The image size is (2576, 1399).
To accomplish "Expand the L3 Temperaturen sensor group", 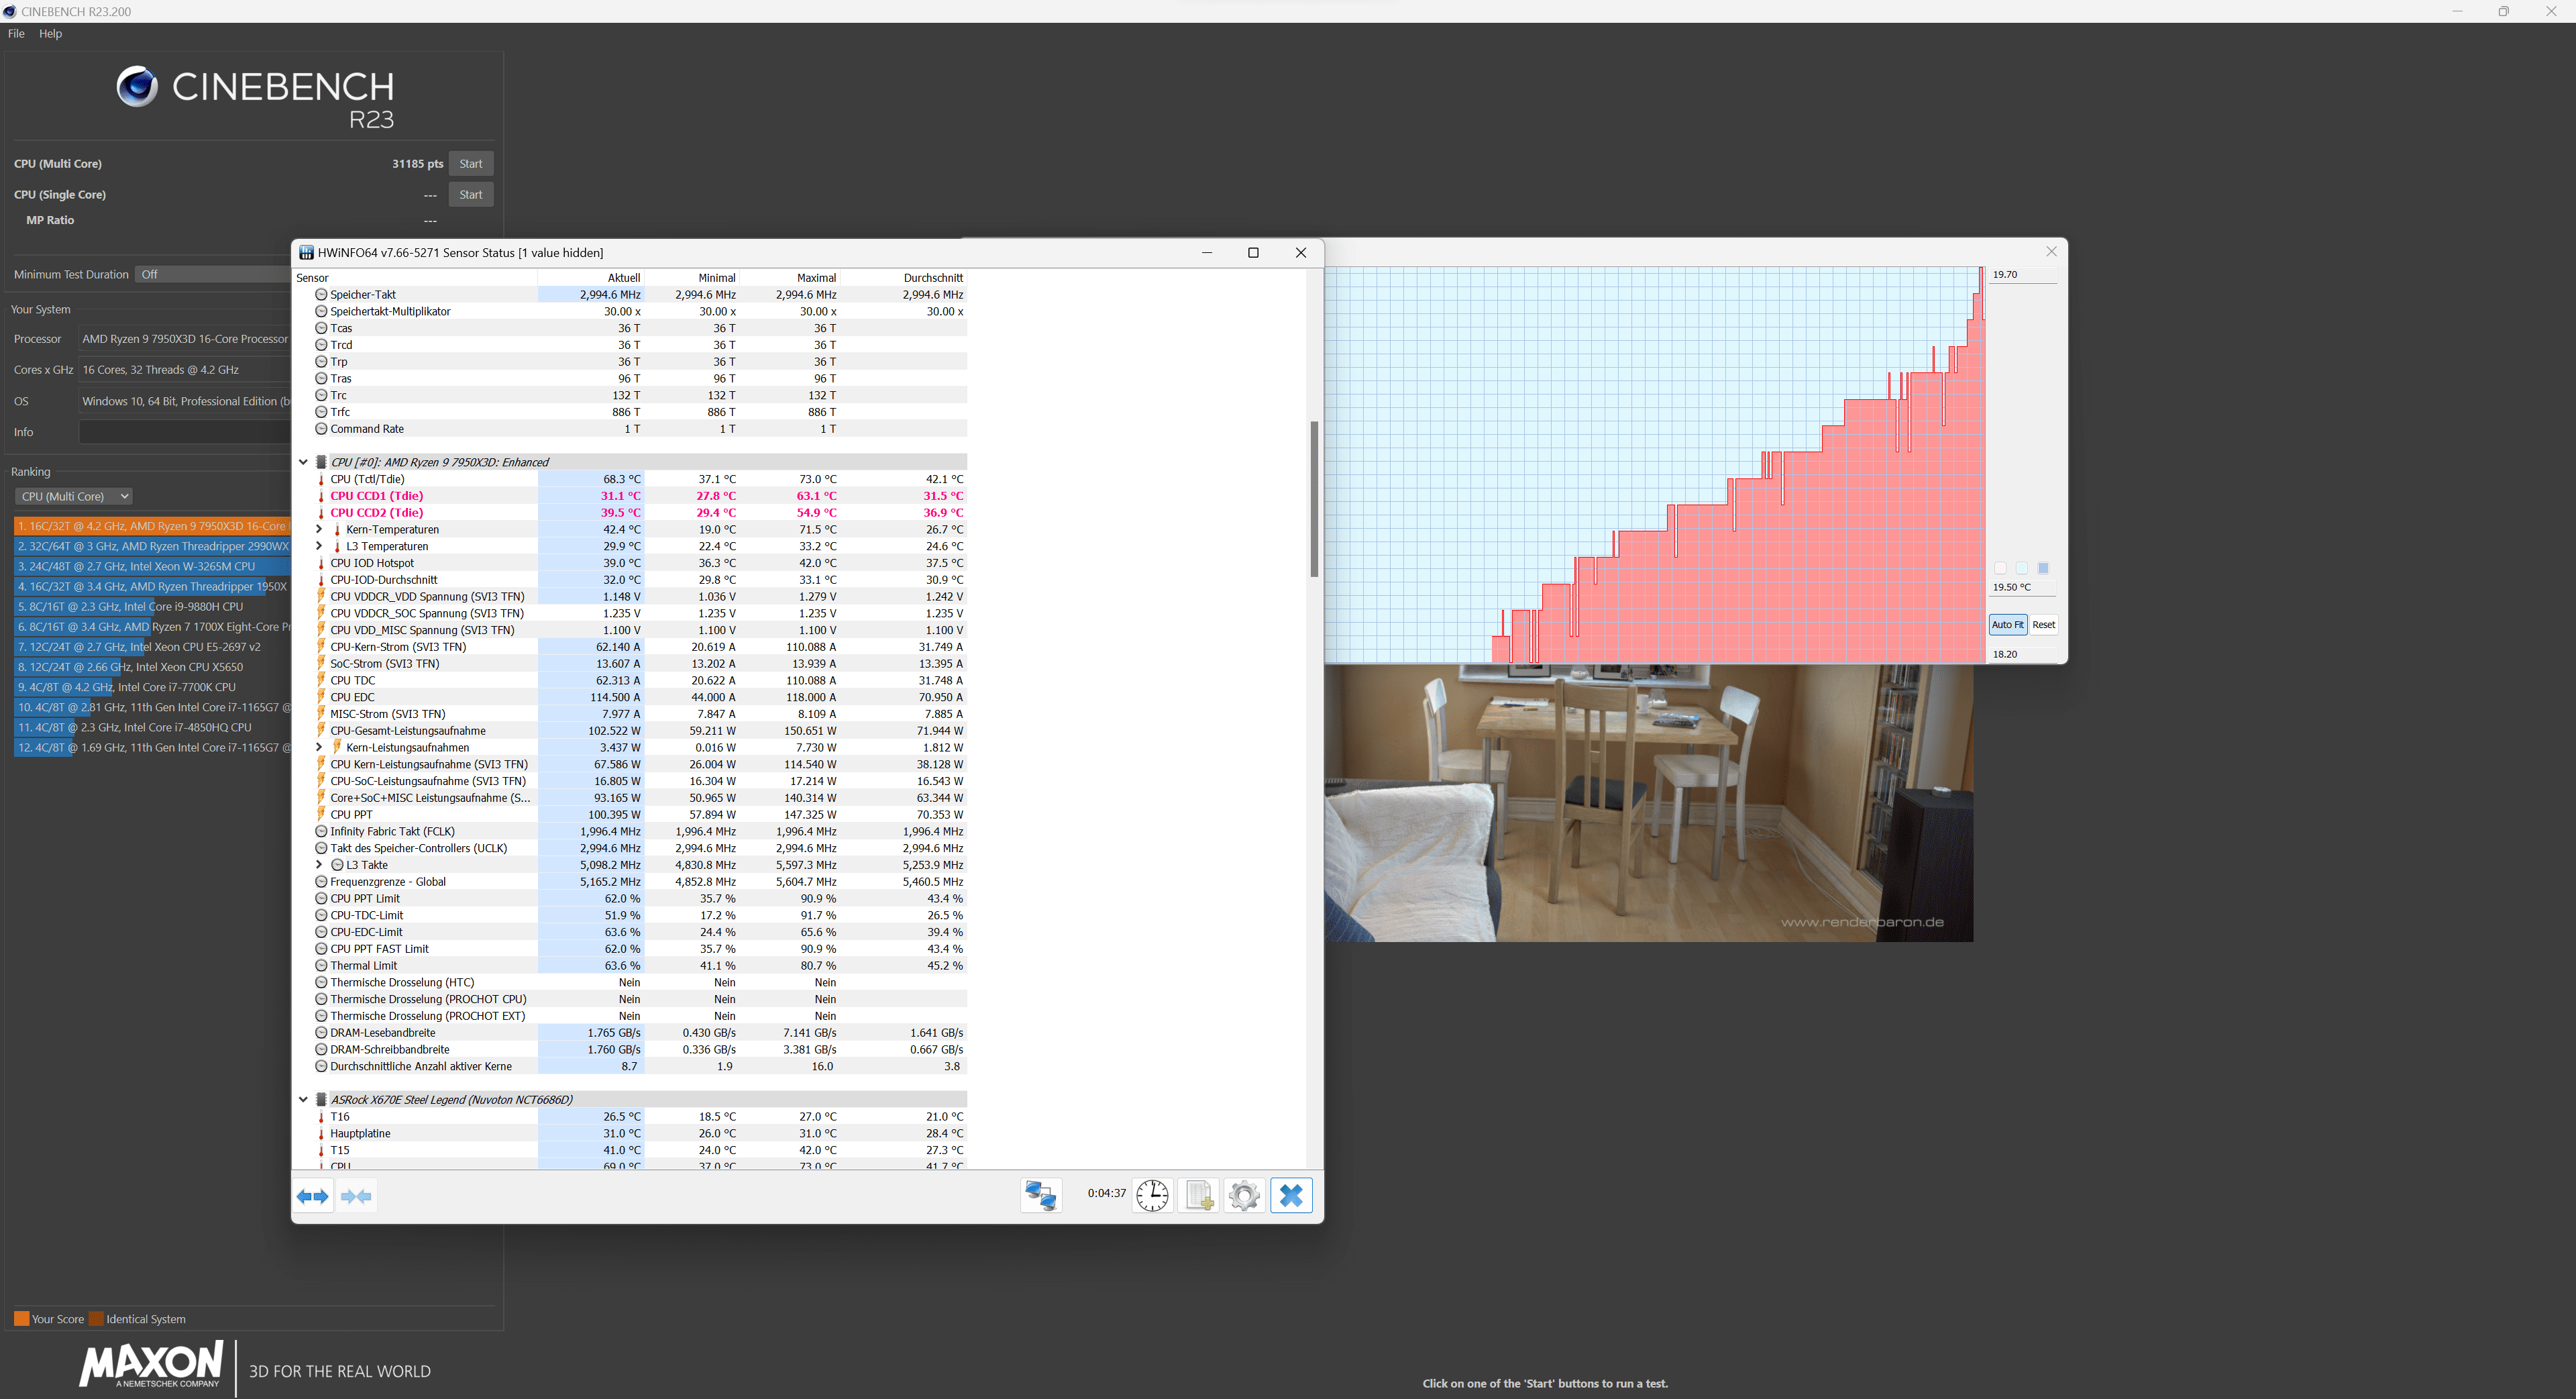I will (319, 547).
